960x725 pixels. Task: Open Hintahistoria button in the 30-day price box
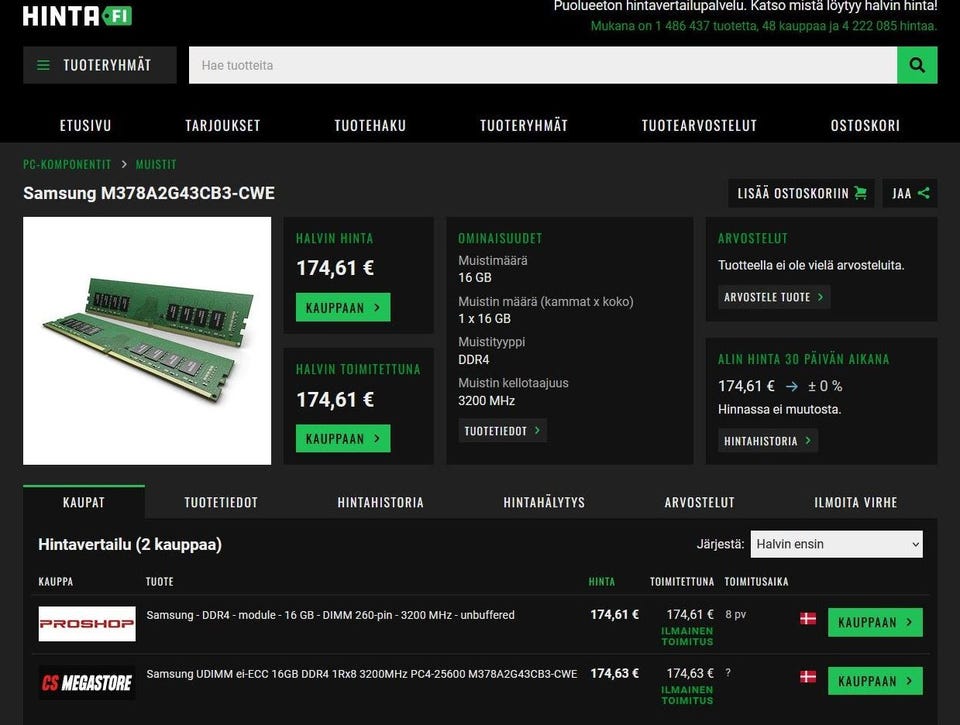click(x=767, y=440)
